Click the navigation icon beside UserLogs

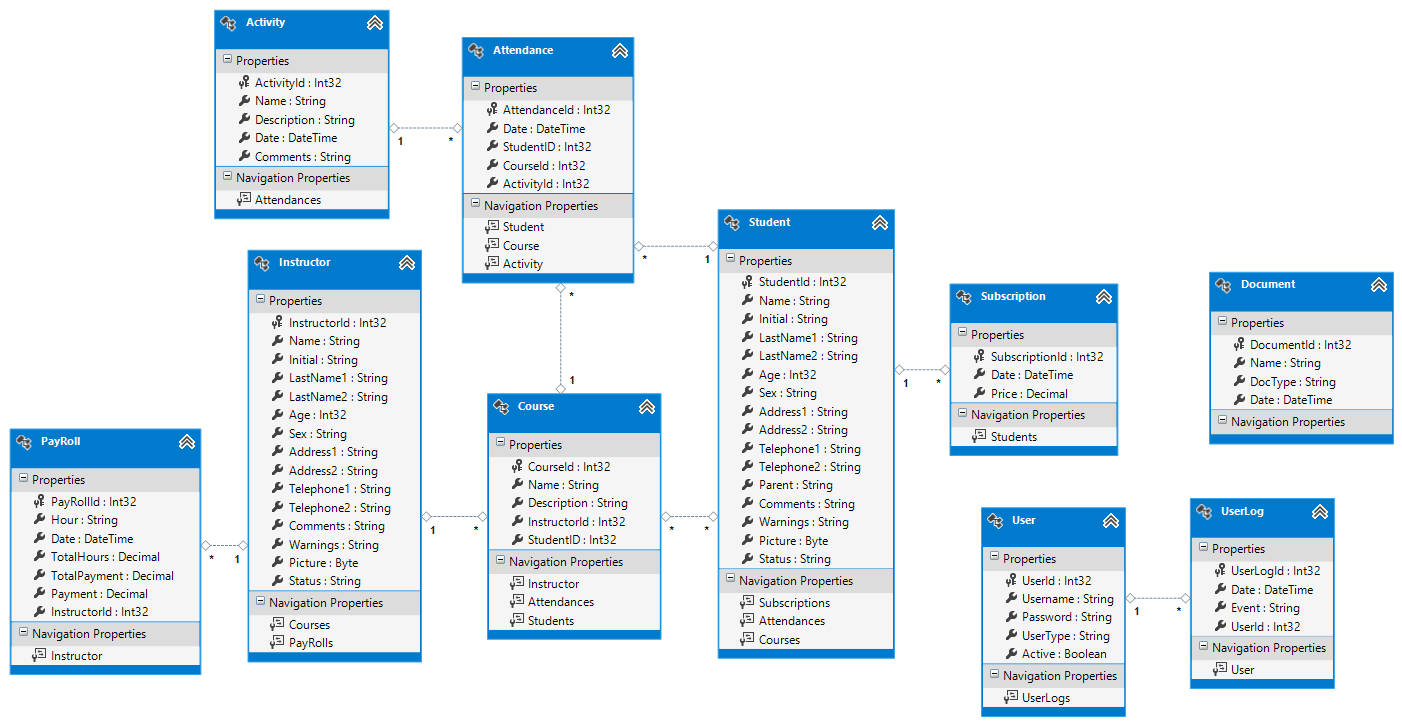coord(1011,698)
